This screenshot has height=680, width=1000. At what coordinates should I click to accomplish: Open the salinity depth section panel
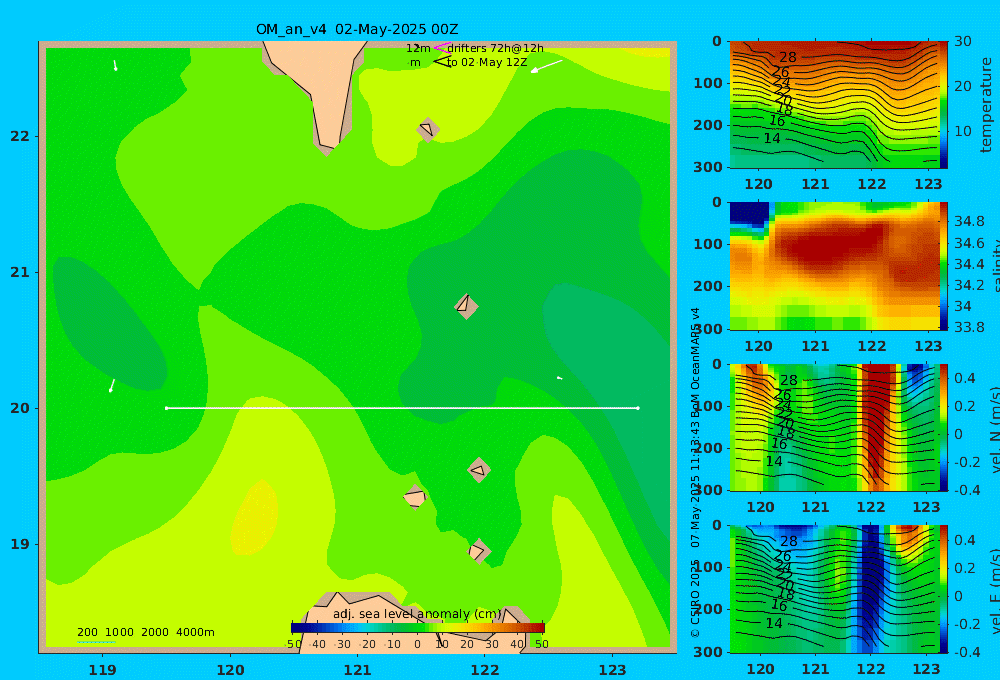[x=834, y=266]
